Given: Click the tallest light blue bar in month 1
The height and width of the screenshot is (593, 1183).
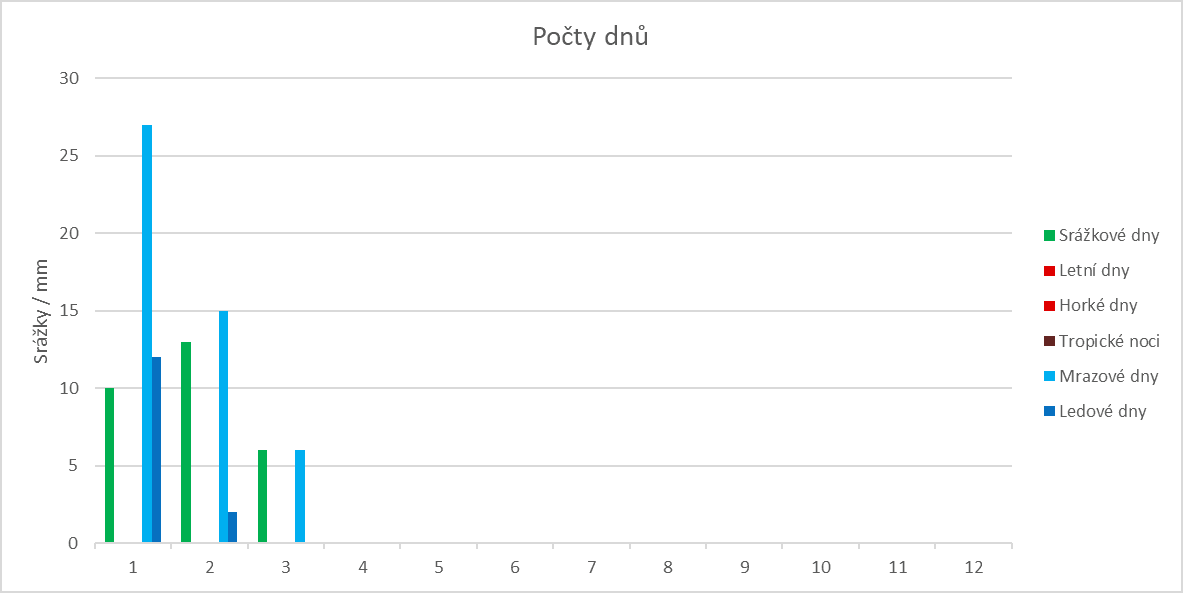Looking at the screenshot, I should point(147,334).
